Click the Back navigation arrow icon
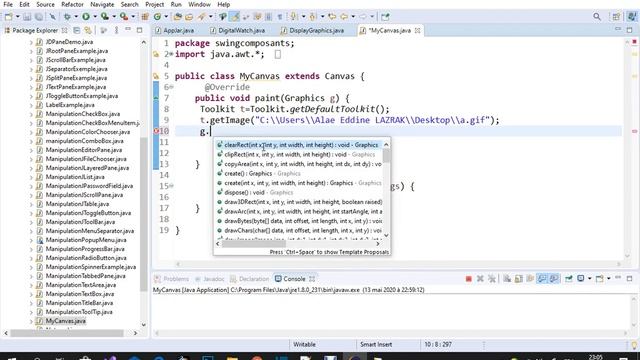This screenshot has height=360, width=640. pos(344,17)
